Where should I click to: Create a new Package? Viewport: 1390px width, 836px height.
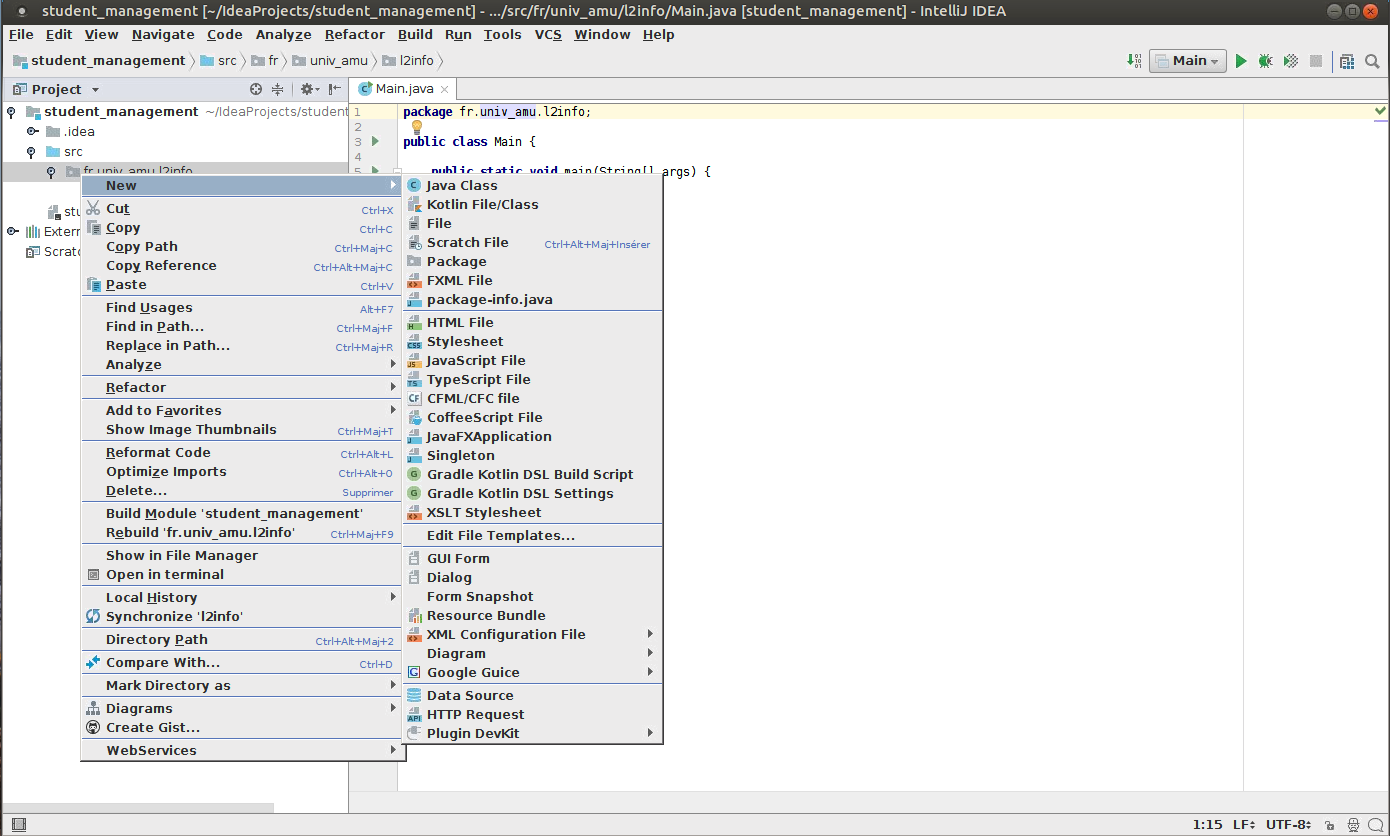point(532,261)
